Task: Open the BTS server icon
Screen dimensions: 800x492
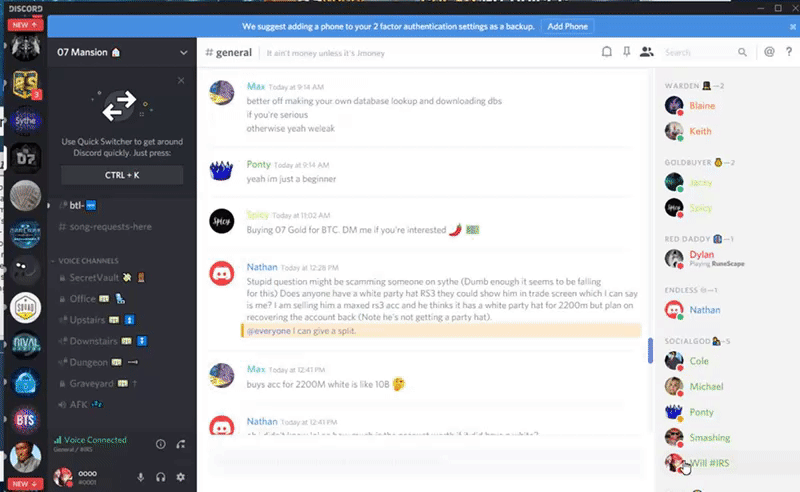Action: 25,420
